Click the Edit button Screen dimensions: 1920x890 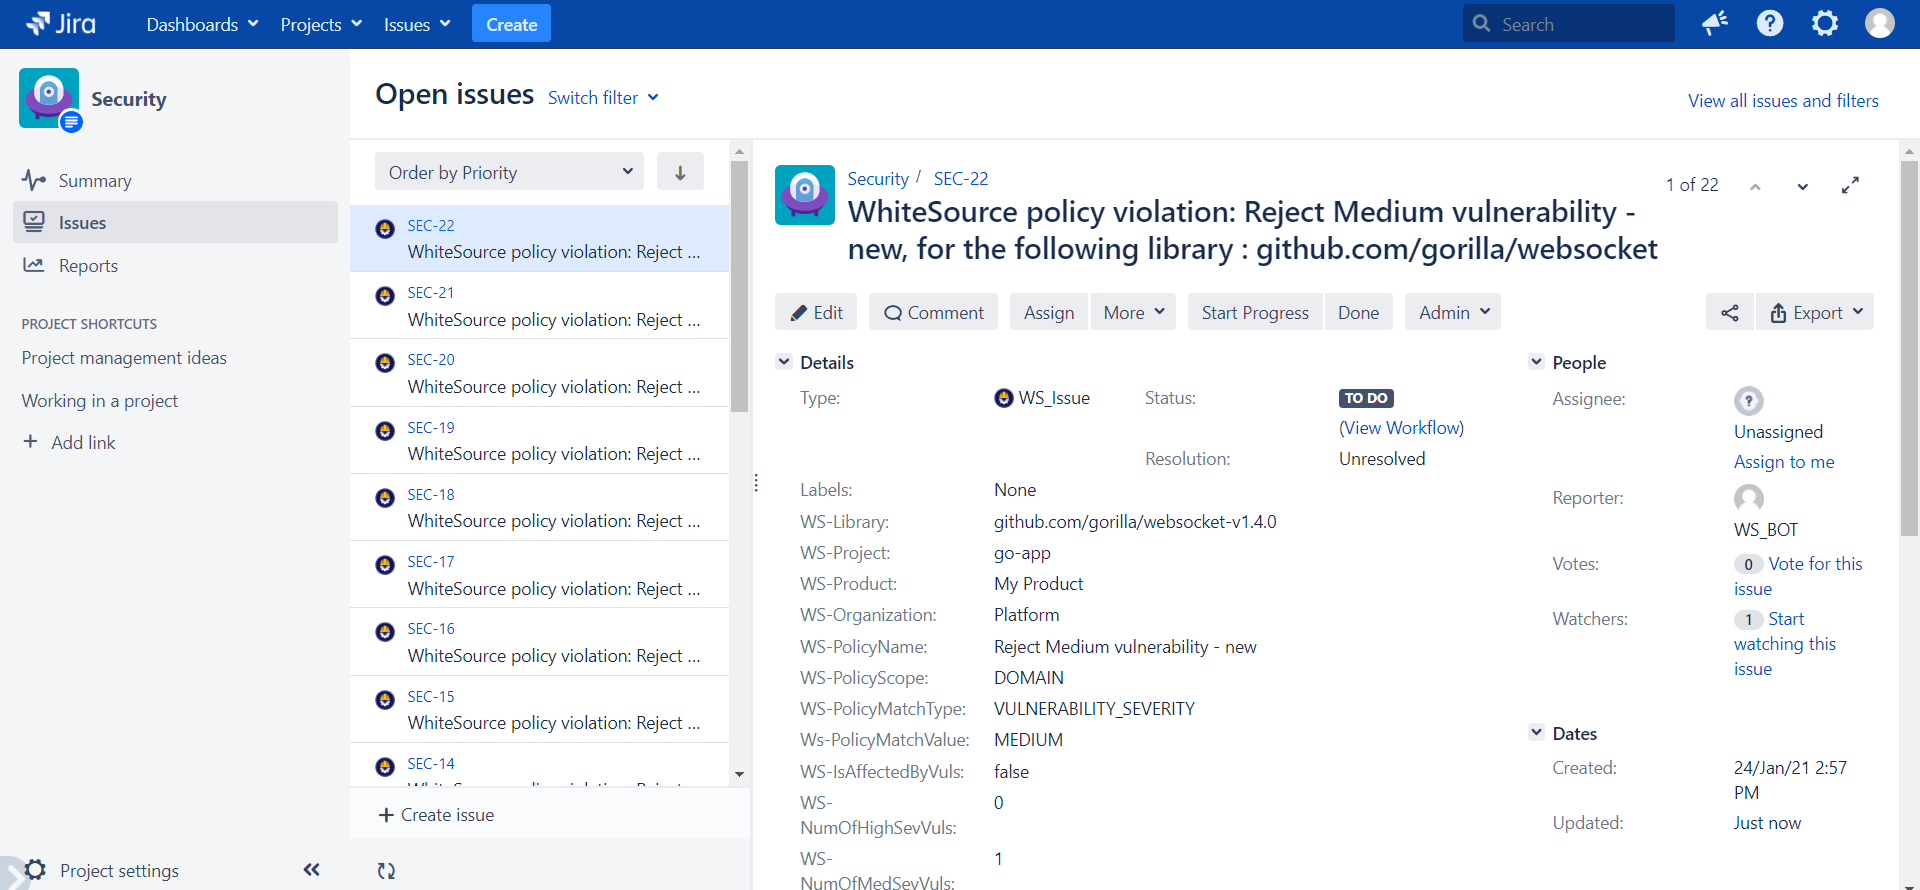816,313
